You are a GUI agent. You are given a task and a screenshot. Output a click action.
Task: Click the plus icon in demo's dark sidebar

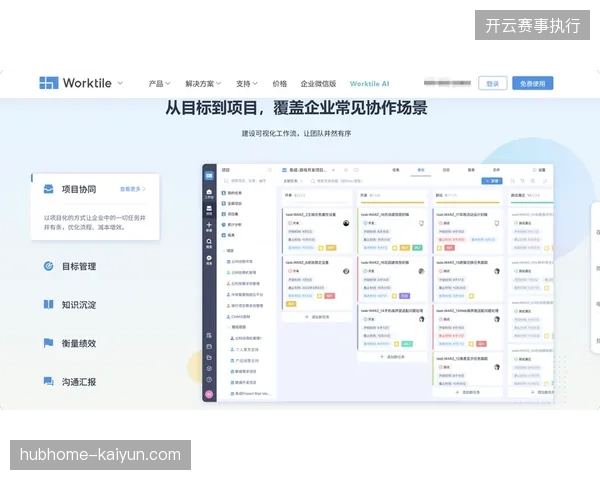point(209,227)
